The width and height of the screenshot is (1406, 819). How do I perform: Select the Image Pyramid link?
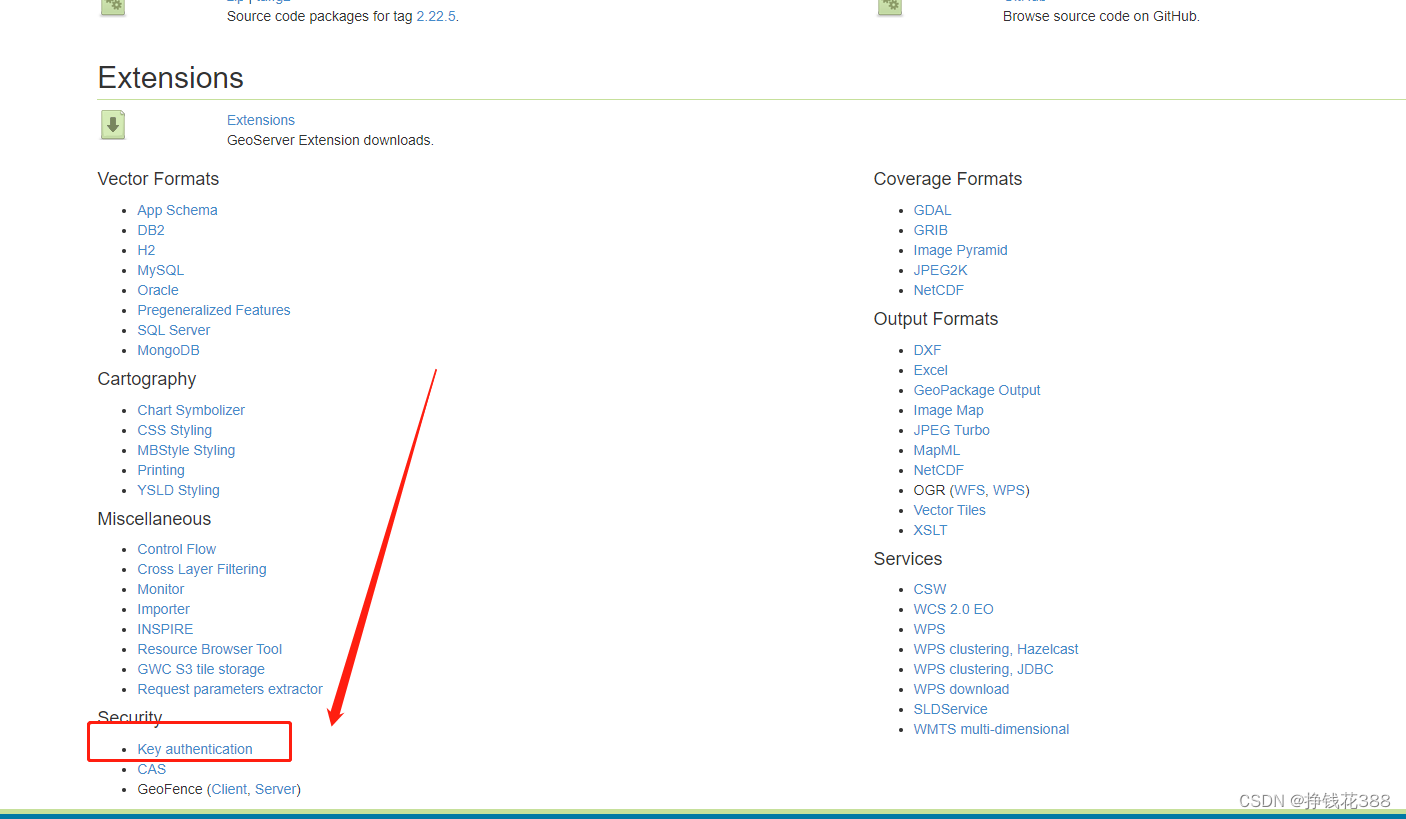(x=960, y=250)
